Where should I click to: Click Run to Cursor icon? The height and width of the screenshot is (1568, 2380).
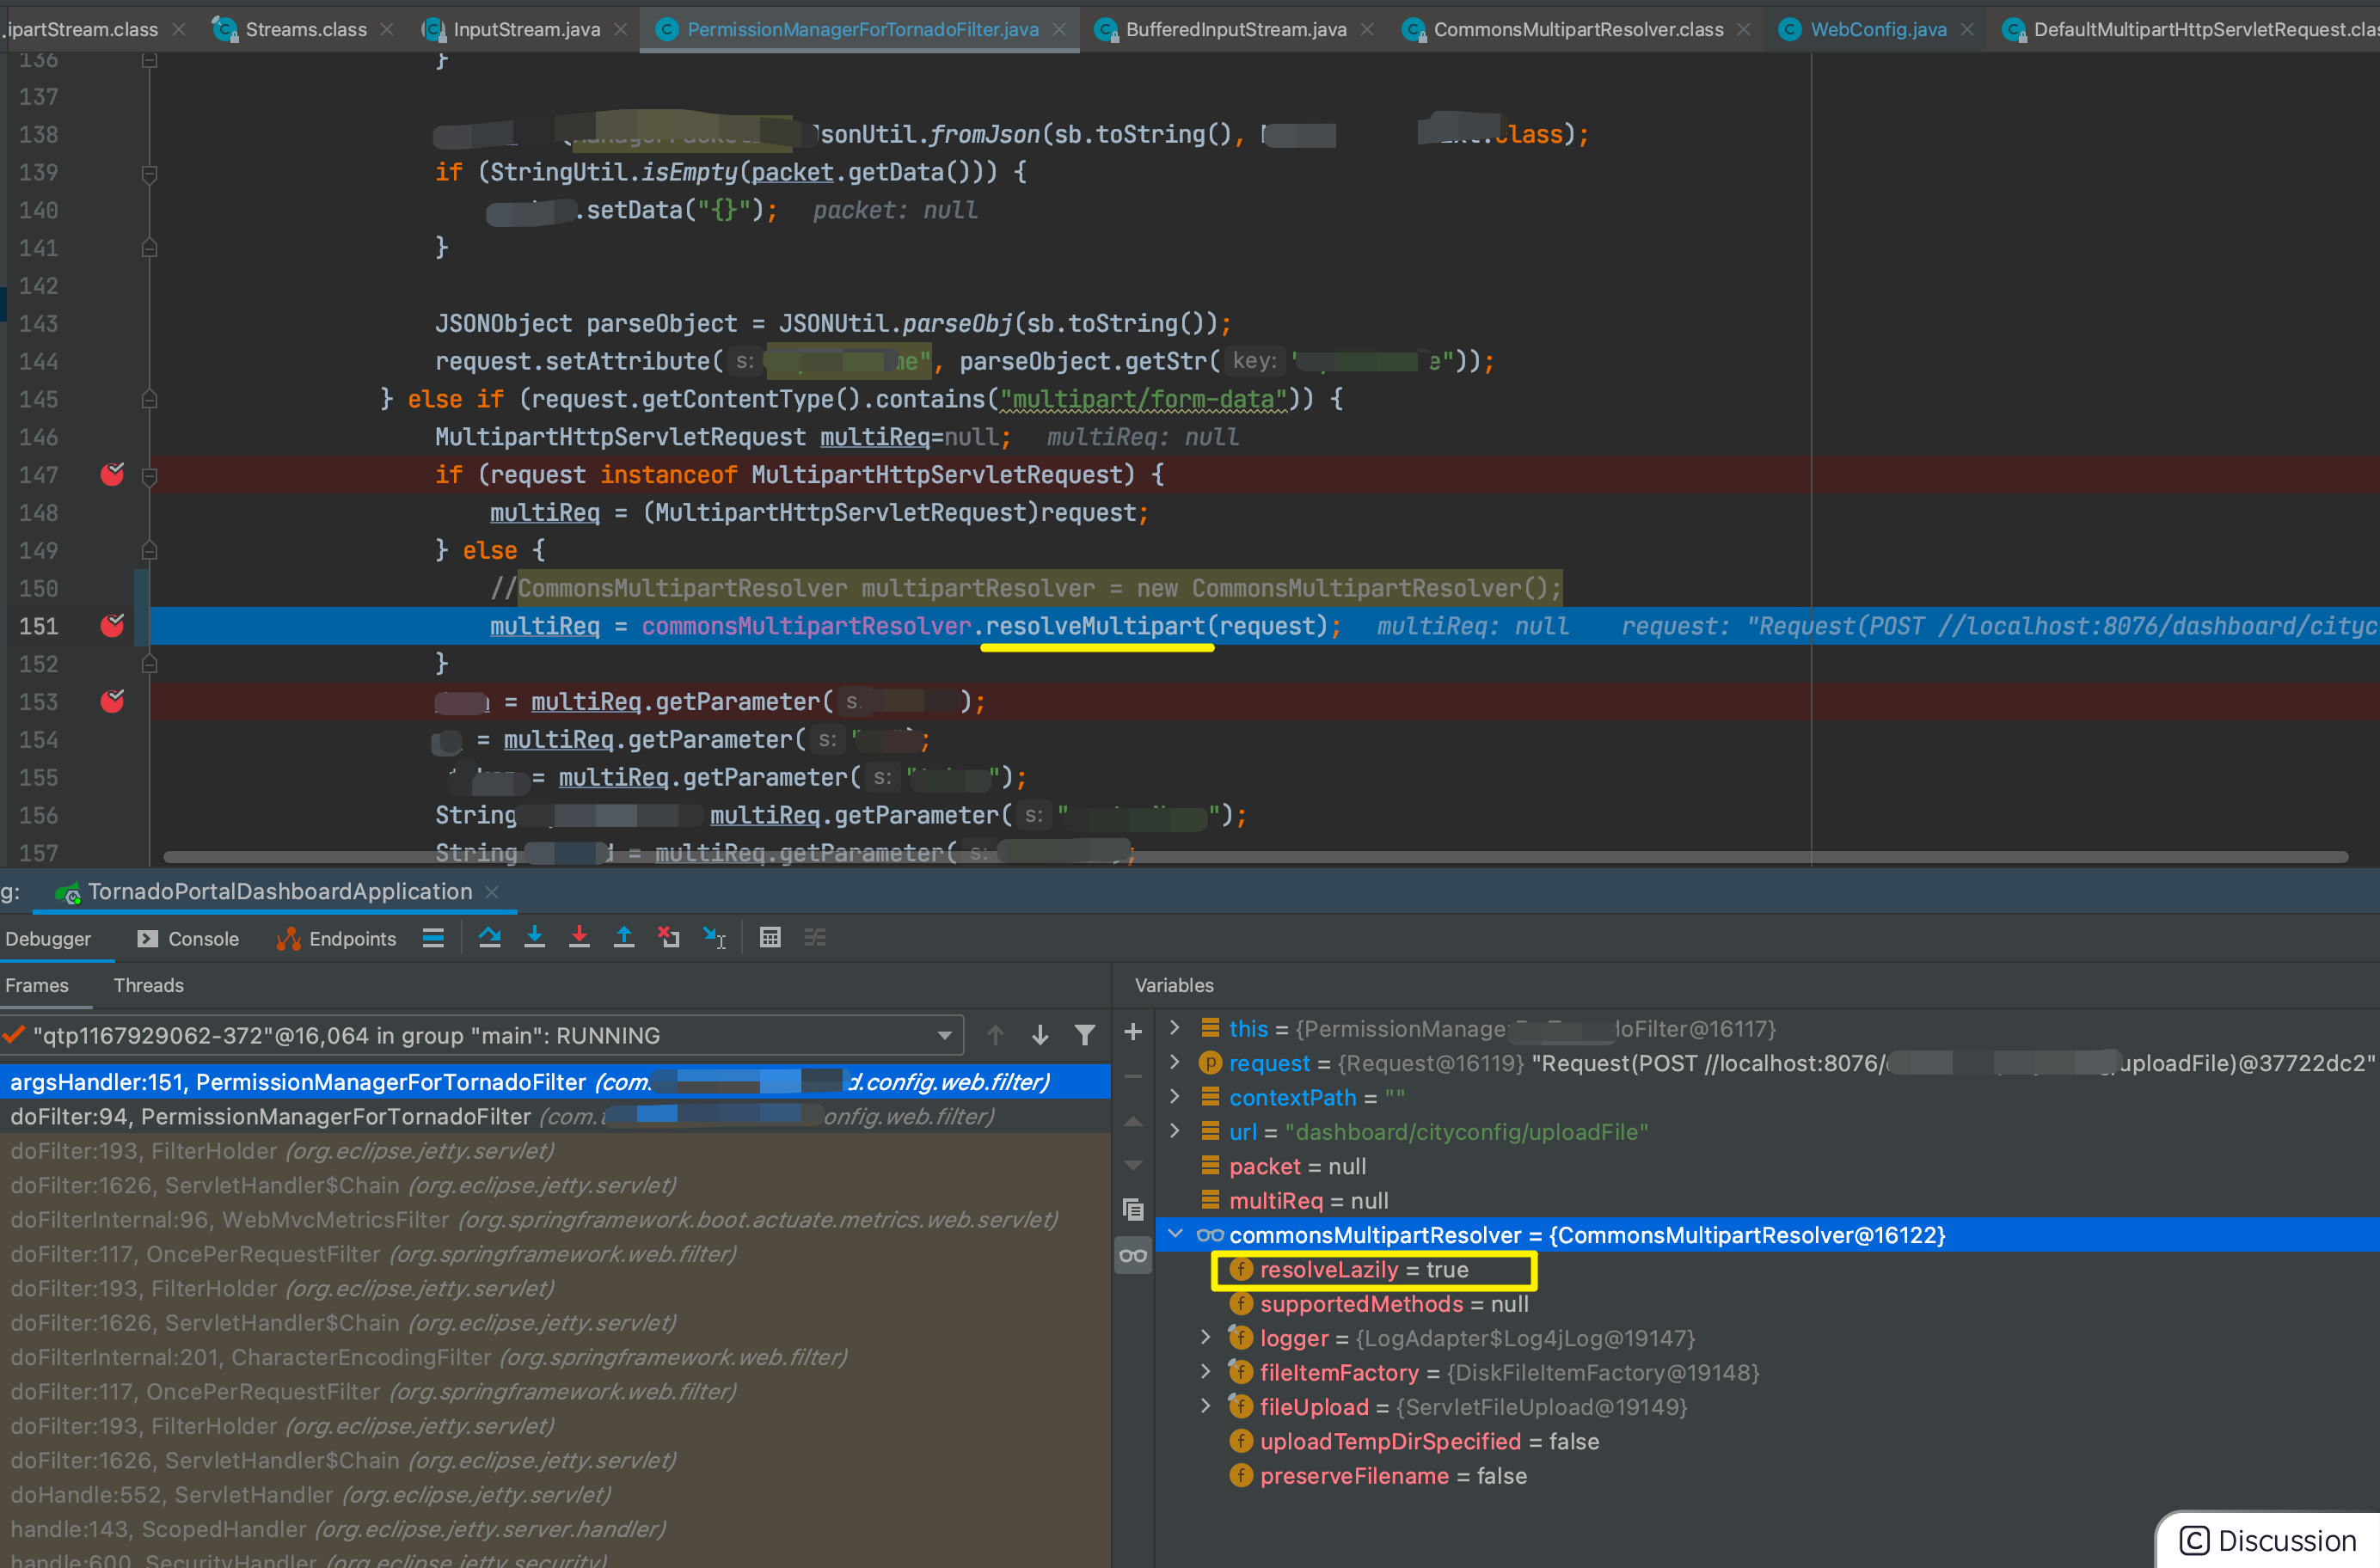tap(714, 938)
